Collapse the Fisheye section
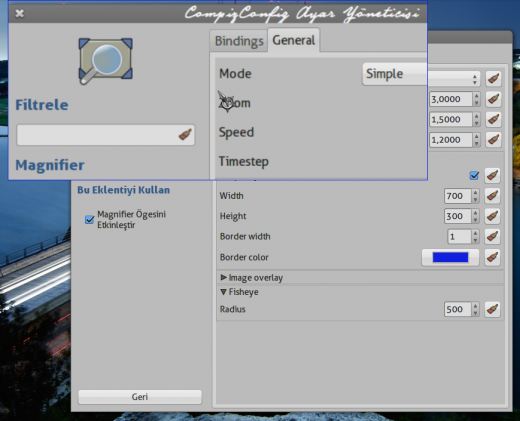This screenshot has height=421, width=520. coord(239,292)
